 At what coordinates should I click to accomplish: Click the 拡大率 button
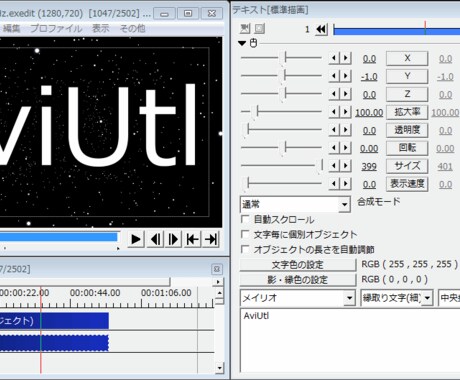click(407, 112)
